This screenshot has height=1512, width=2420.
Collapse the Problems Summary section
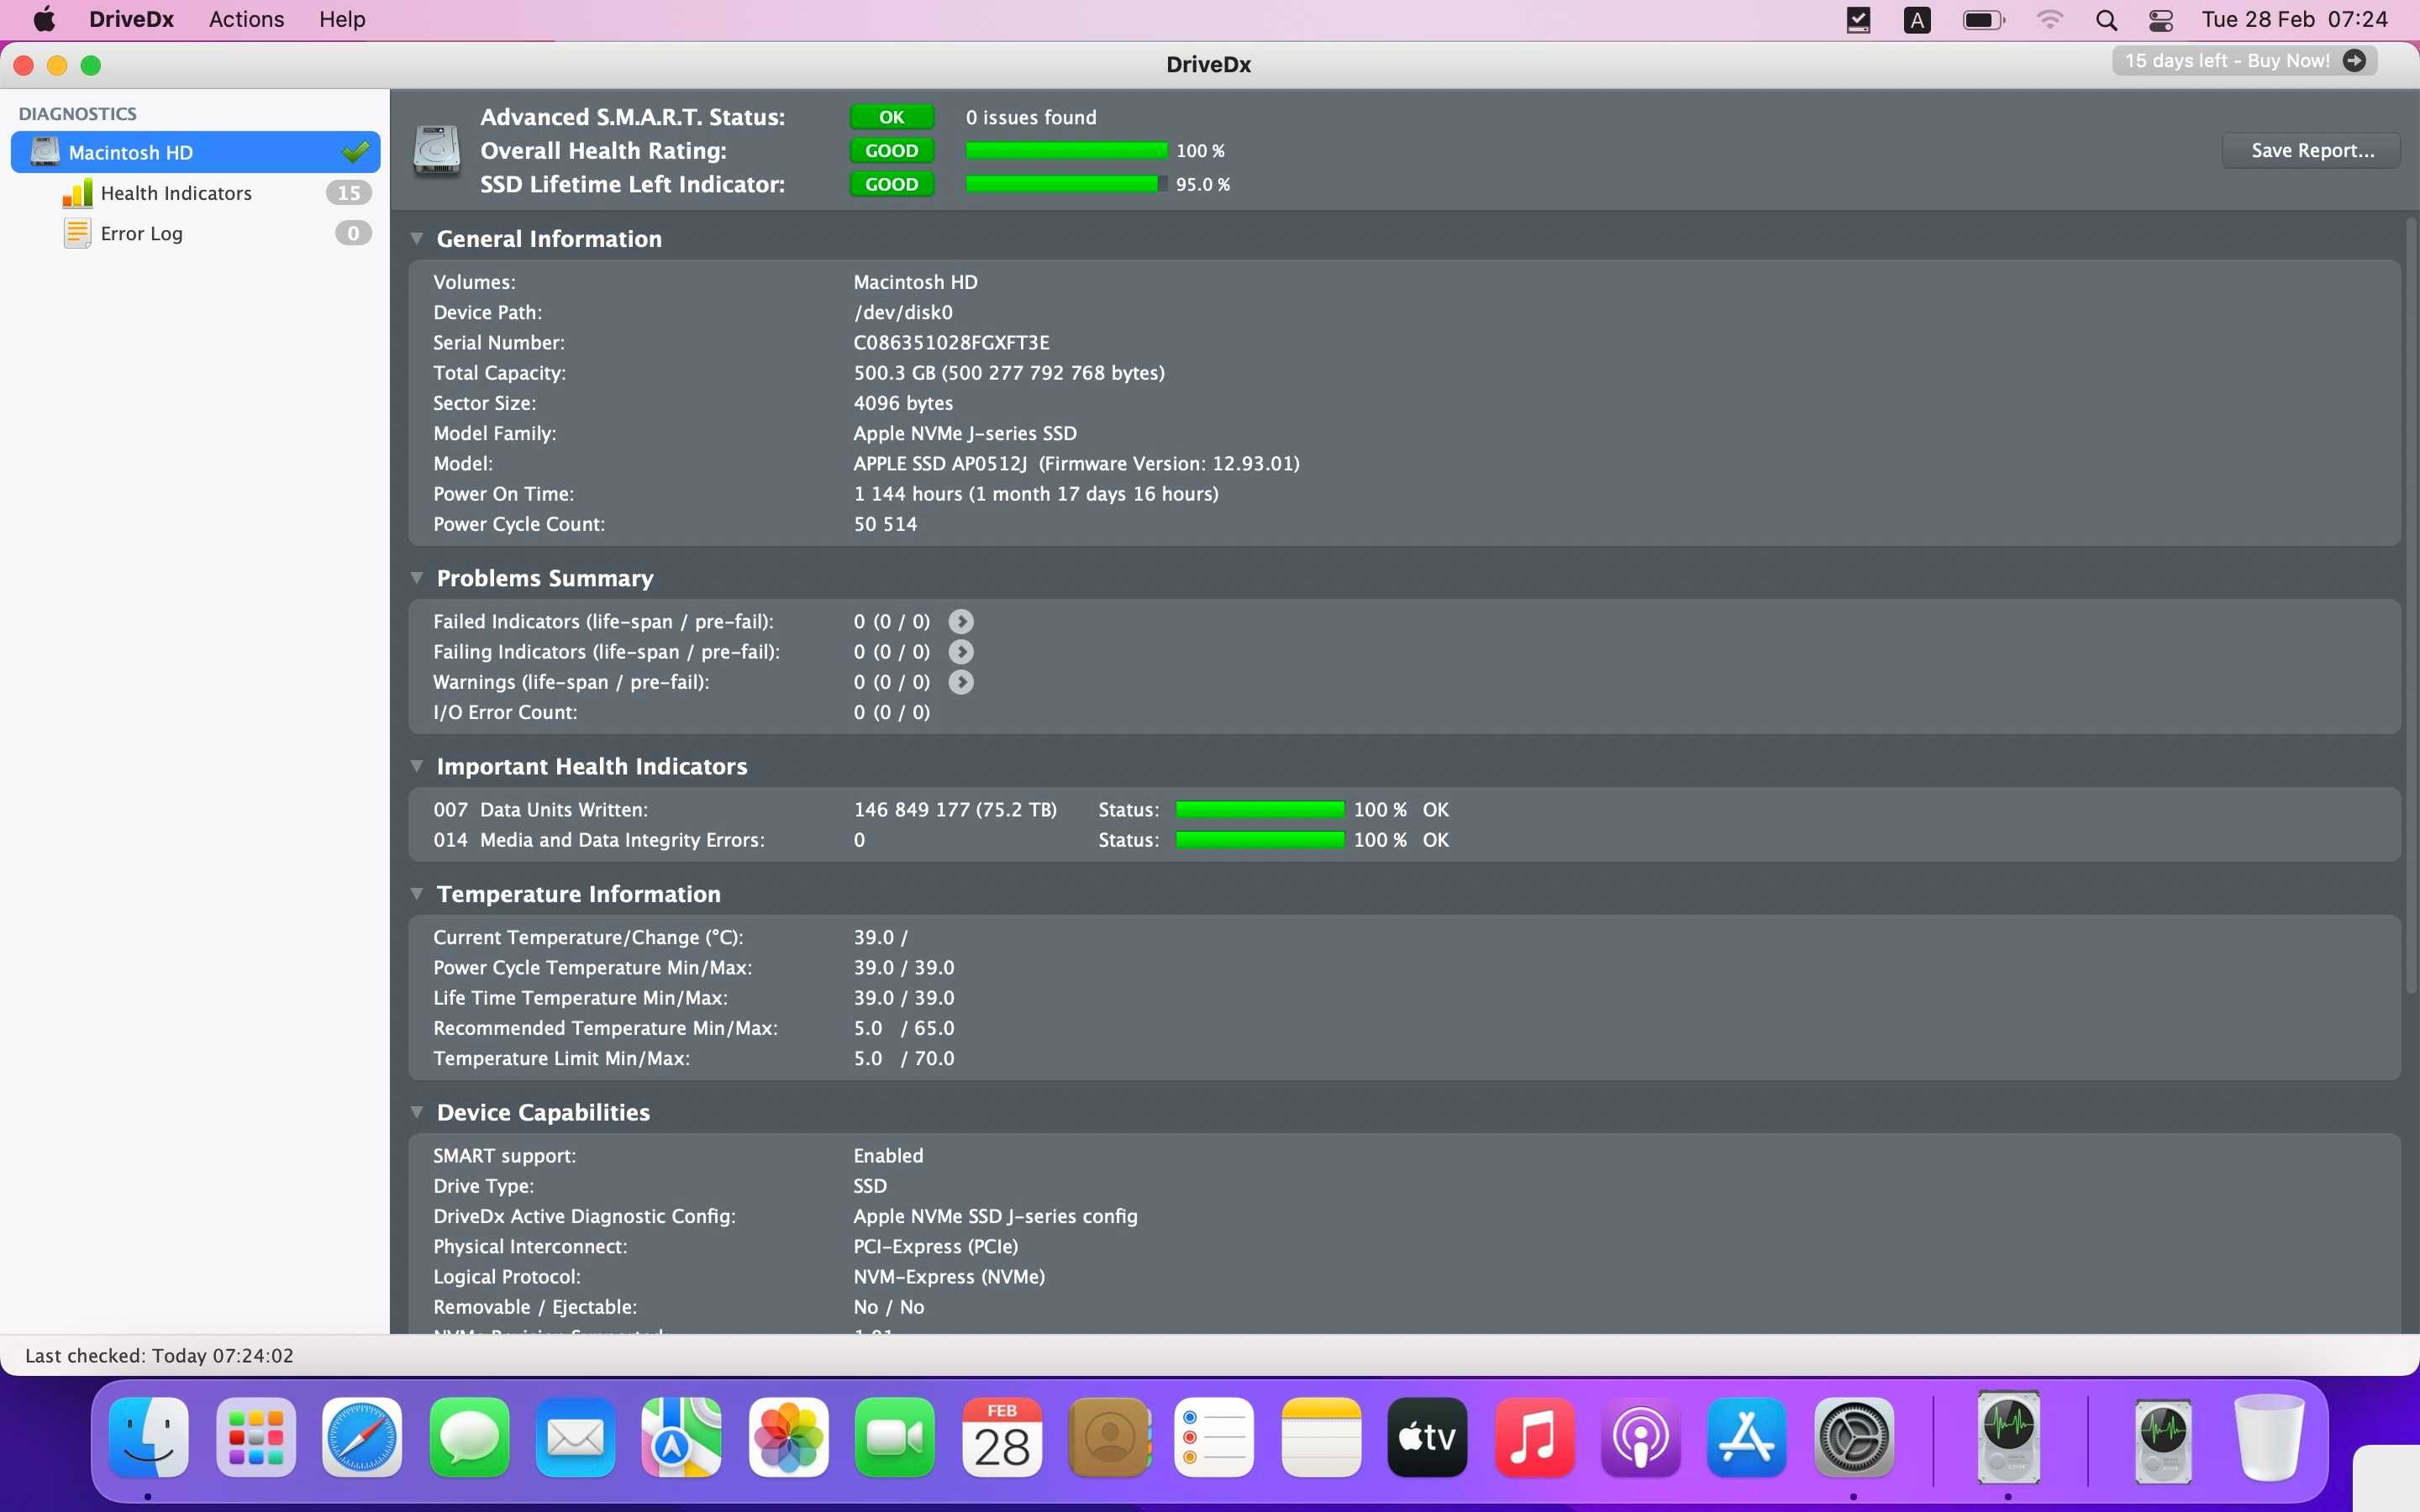click(x=416, y=578)
